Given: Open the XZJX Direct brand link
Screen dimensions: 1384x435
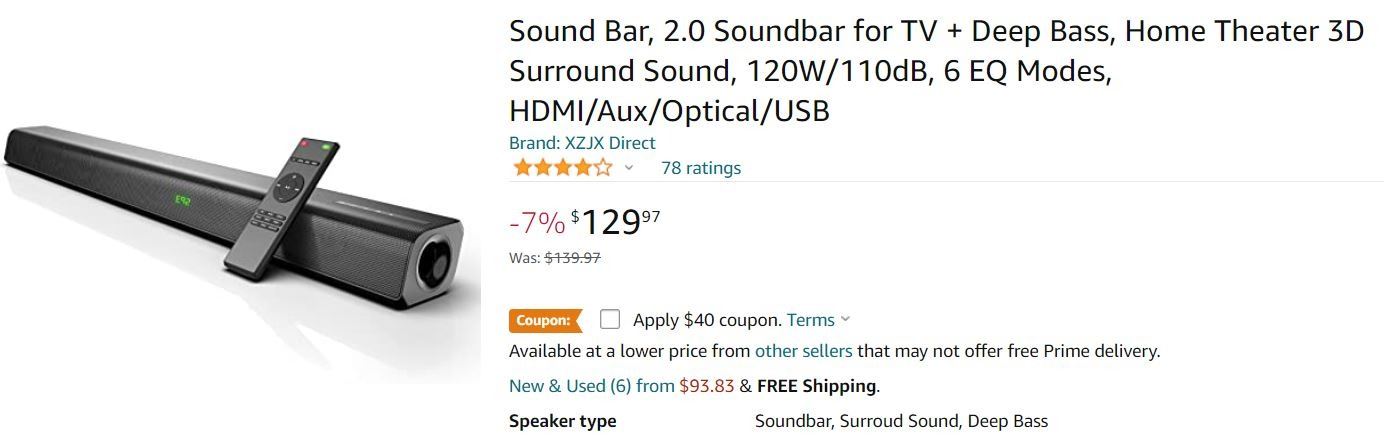Looking at the screenshot, I should (x=582, y=142).
